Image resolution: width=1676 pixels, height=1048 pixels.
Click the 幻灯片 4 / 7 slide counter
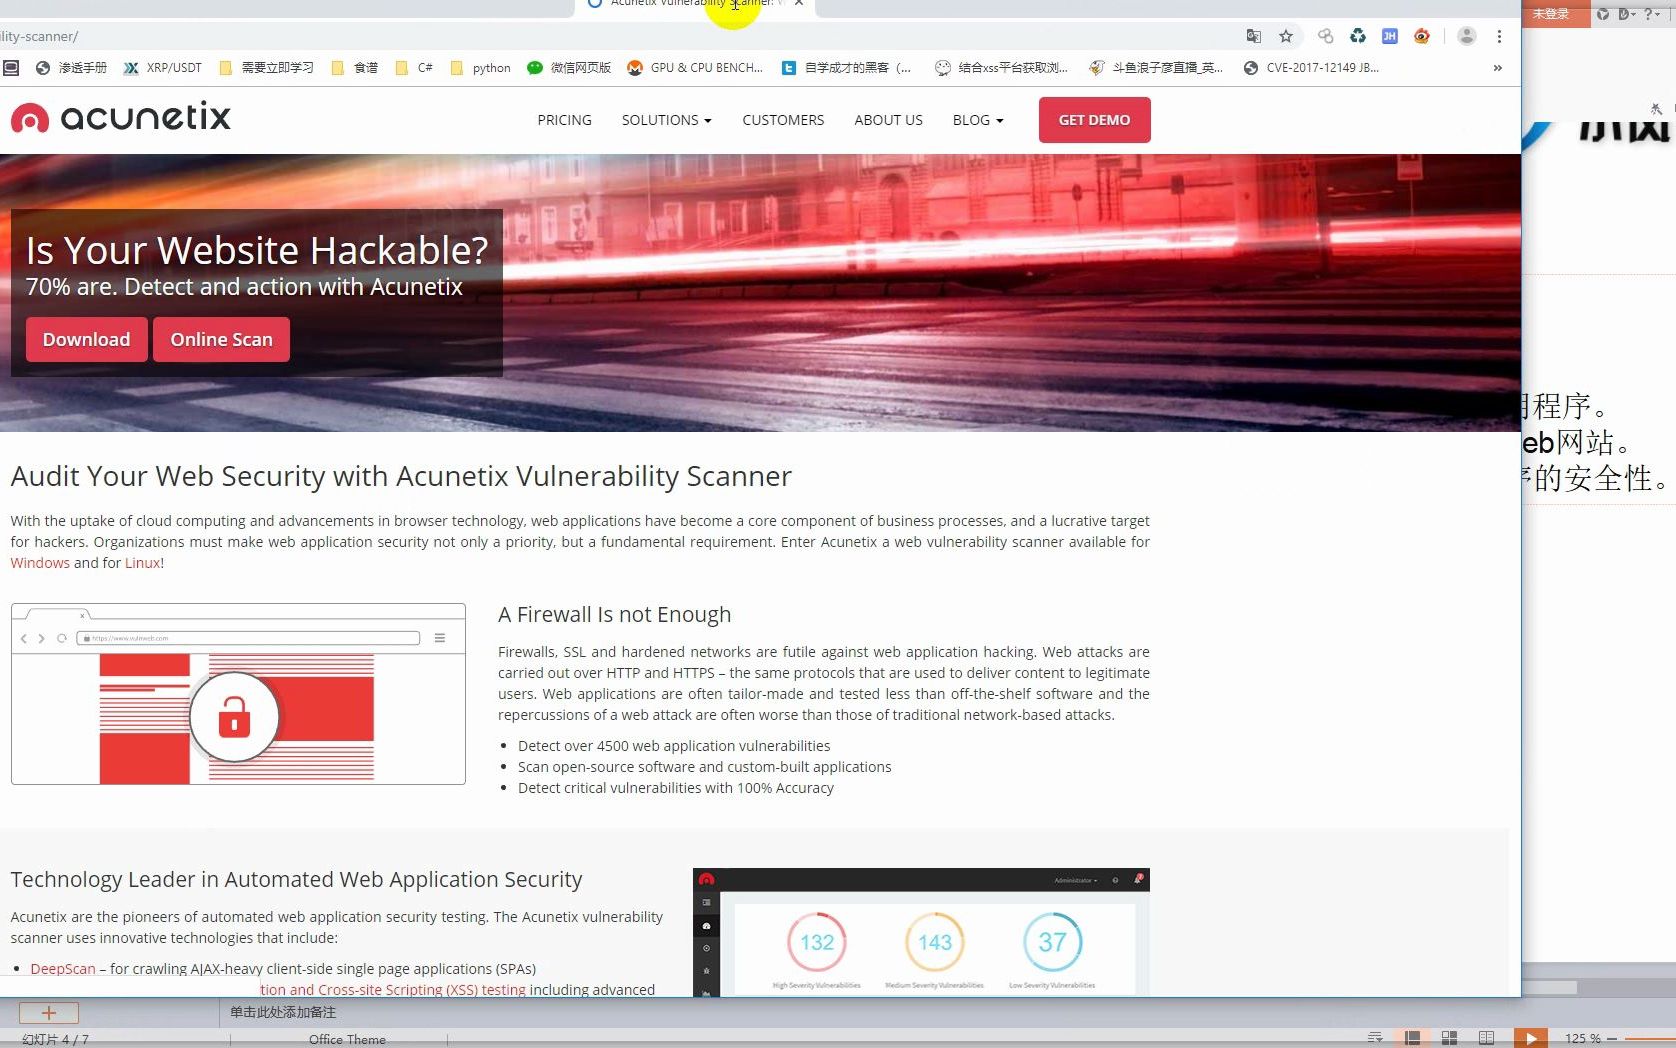point(56,1039)
